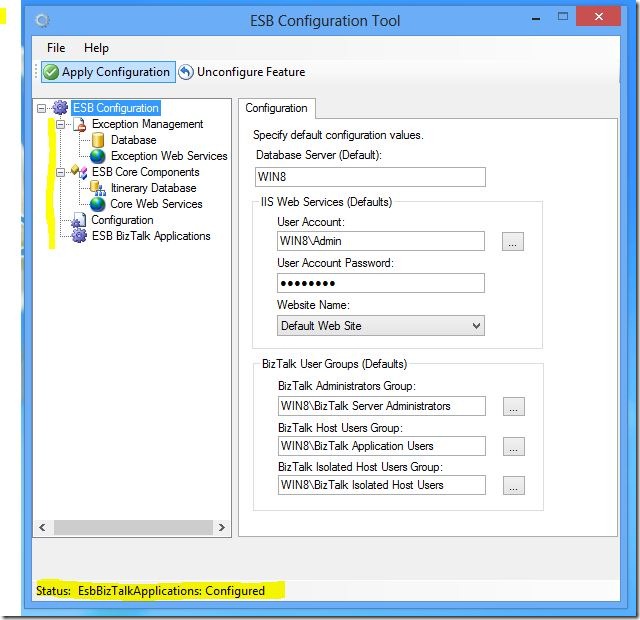Screen dimensions: 640x620
Task: Click the Exception Web Services globe icon
Action: (x=98, y=156)
